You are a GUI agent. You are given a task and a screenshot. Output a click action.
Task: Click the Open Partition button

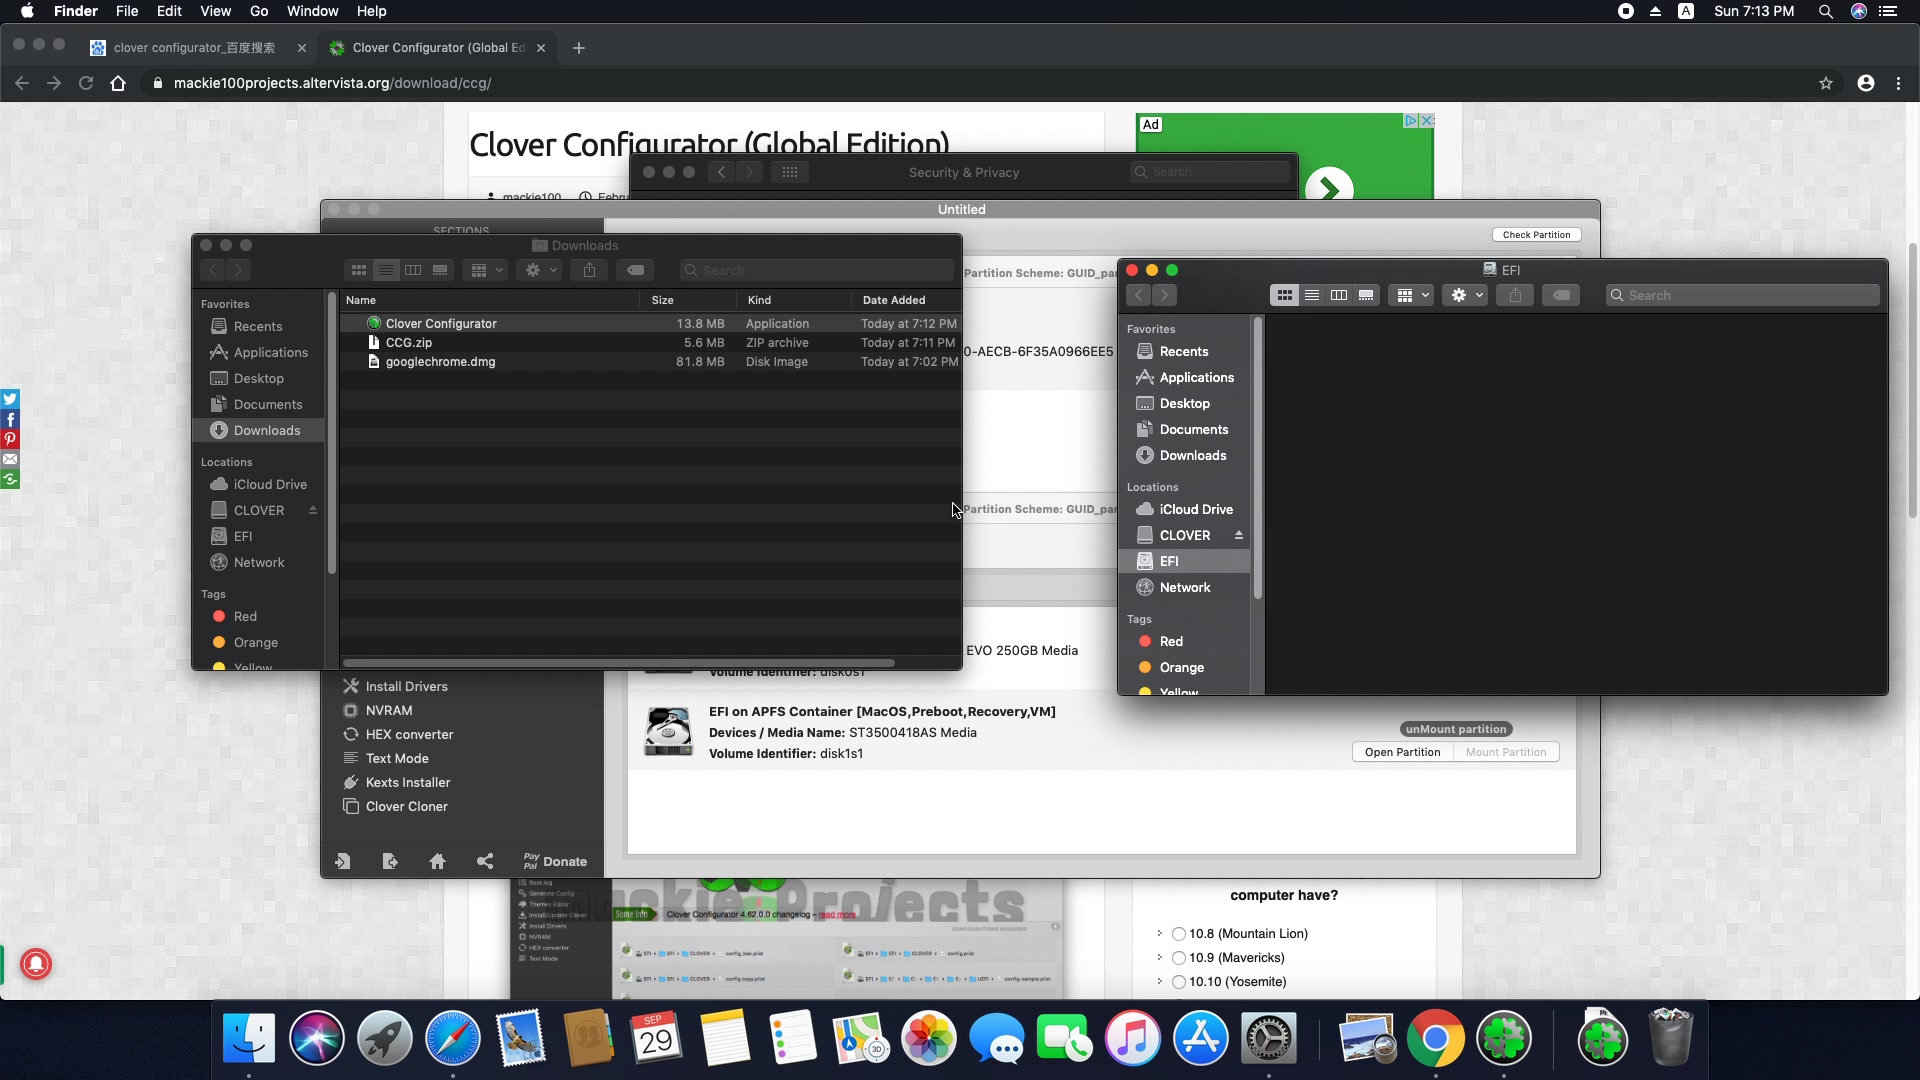point(1402,752)
